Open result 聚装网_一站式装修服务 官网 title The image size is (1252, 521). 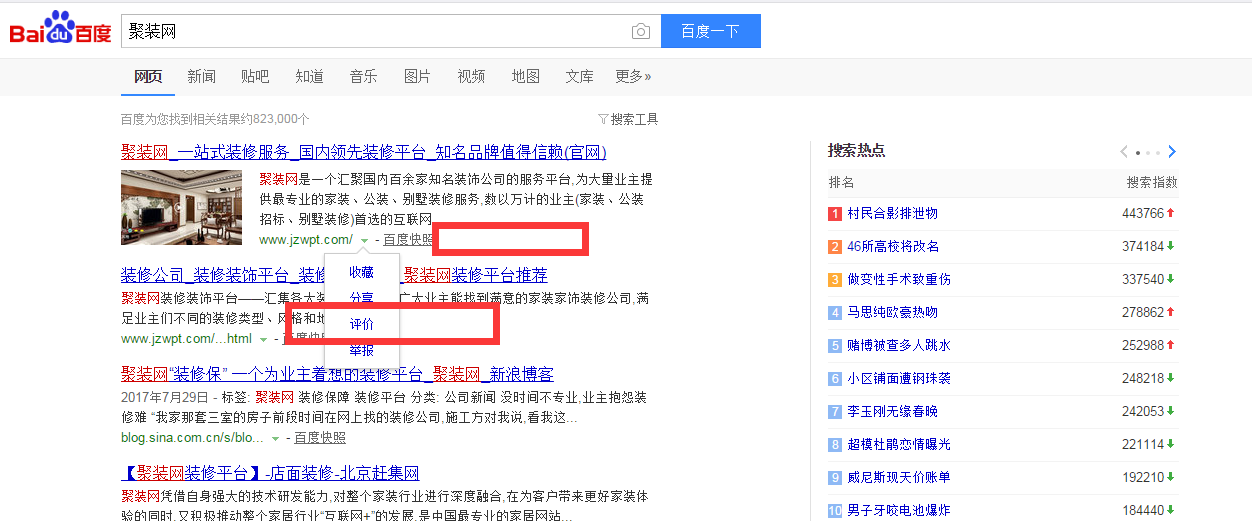tap(364, 152)
